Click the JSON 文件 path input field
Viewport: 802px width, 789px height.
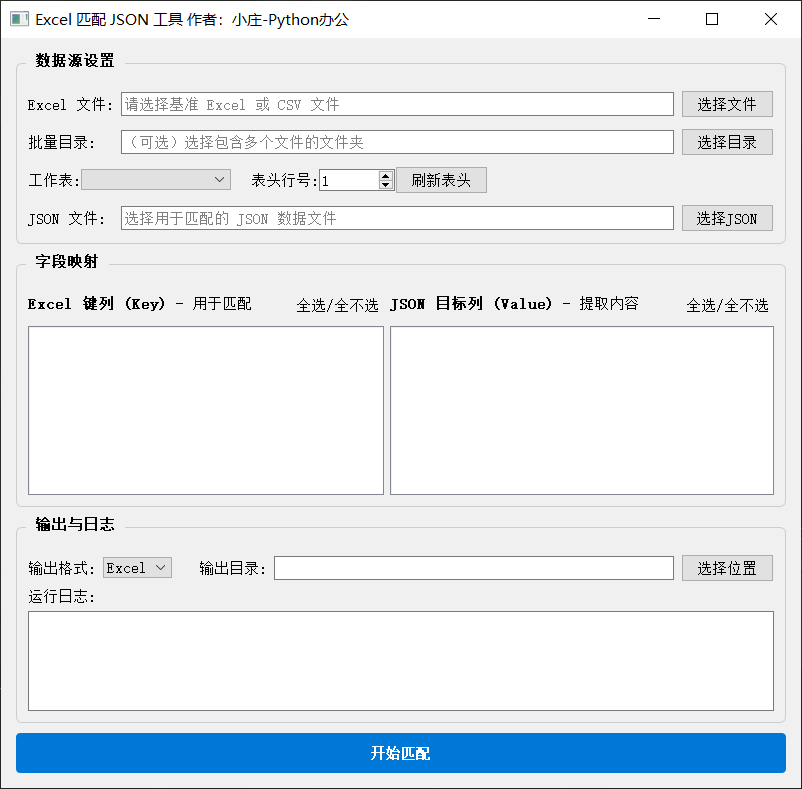(x=395, y=218)
